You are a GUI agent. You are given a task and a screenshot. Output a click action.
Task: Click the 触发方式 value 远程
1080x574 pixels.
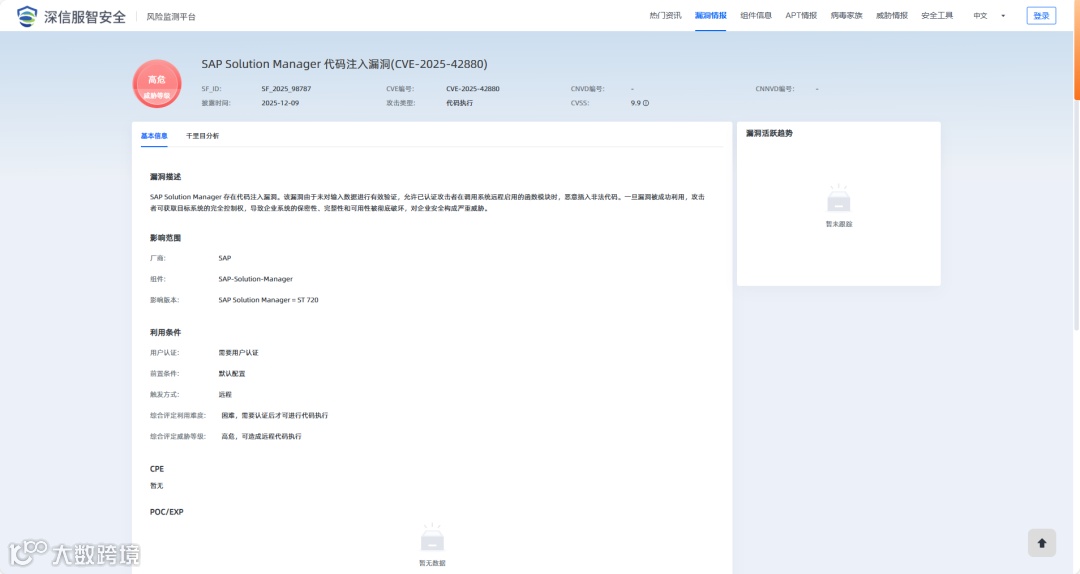coord(225,395)
